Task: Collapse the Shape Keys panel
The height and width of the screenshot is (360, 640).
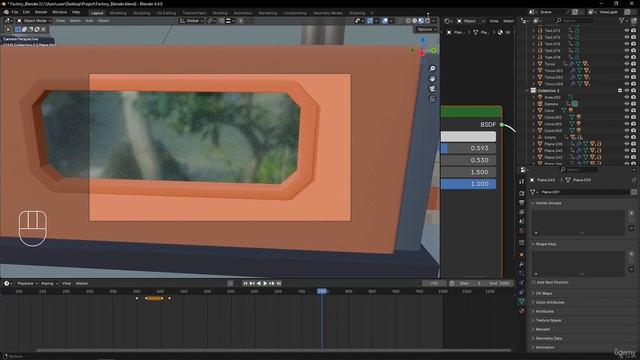Action: [x=546, y=244]
